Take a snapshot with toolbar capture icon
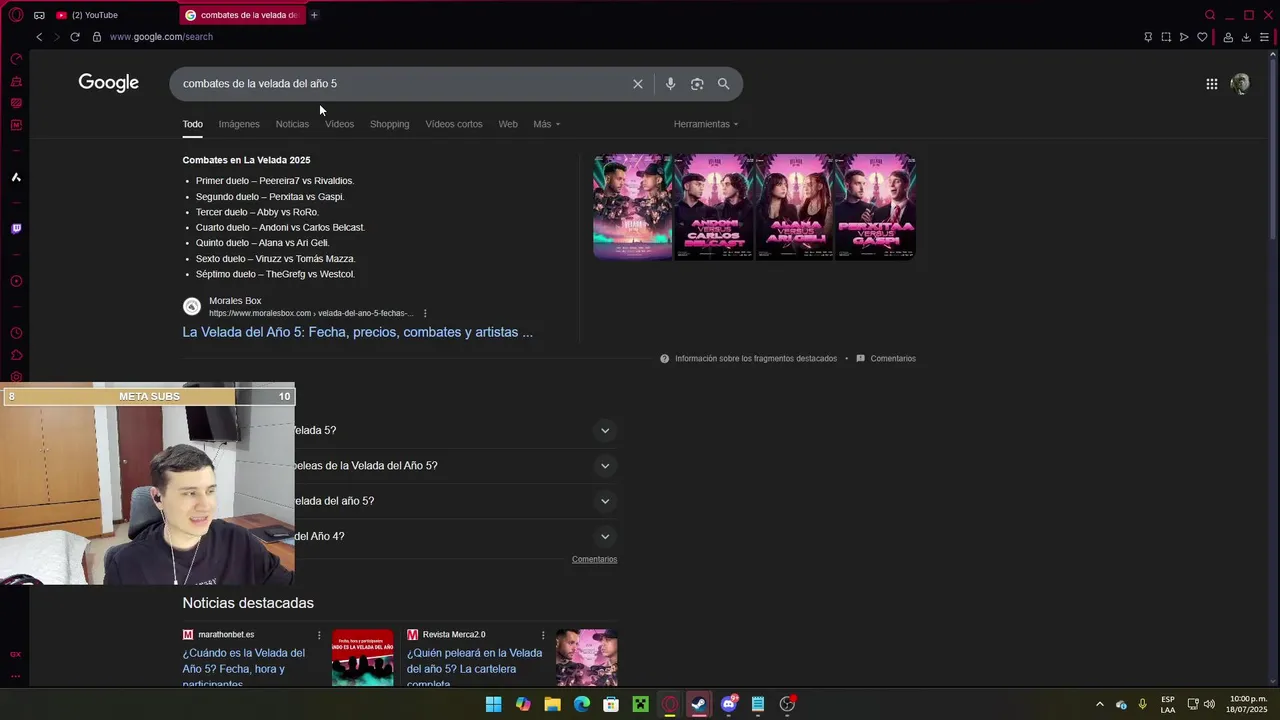The width and height of the screenshot is (1280, 720). click(1166, 37)
